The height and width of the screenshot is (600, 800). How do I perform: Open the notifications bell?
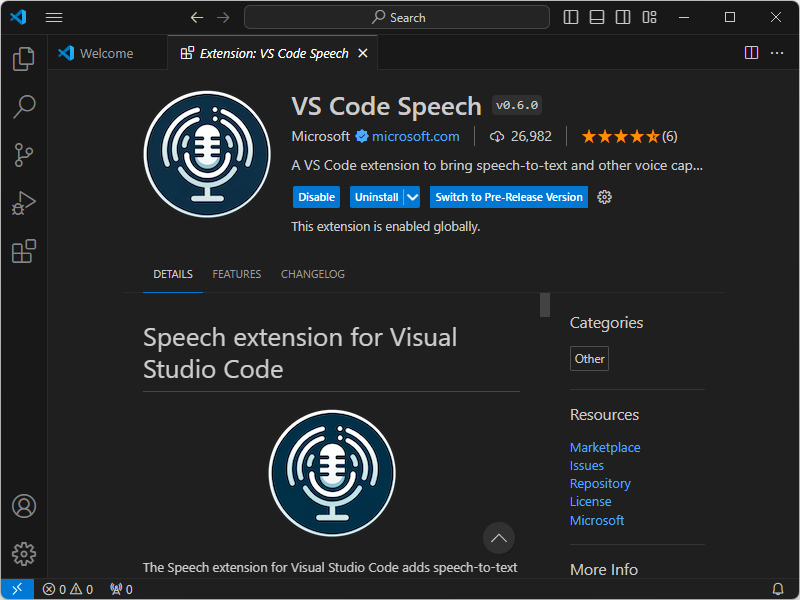point(778,589)
